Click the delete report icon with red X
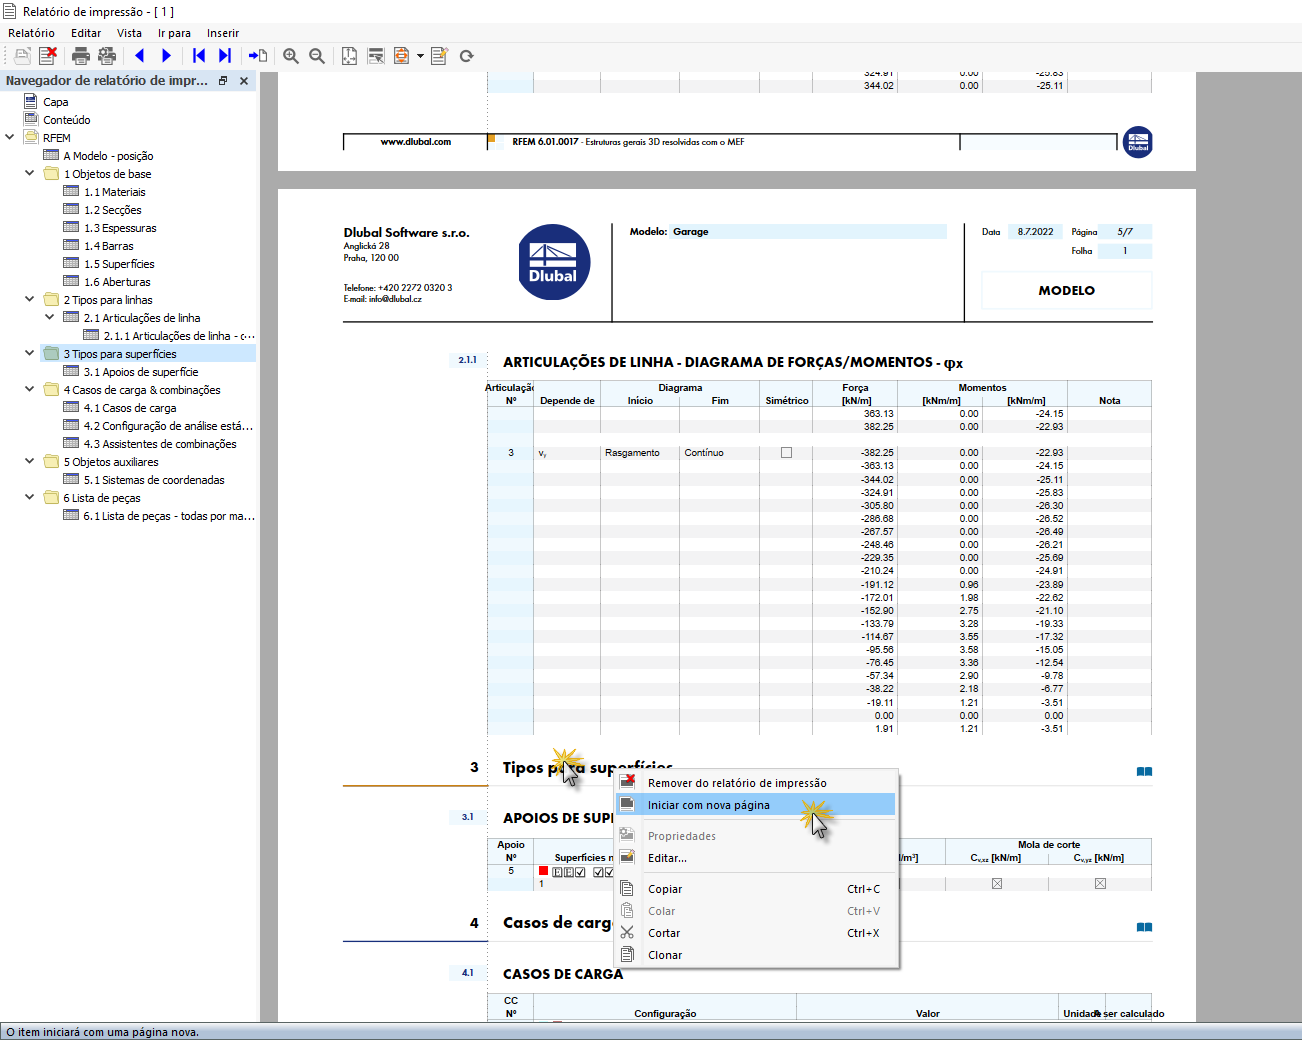The image size is (1302, 1040). (x=47, y=56)
